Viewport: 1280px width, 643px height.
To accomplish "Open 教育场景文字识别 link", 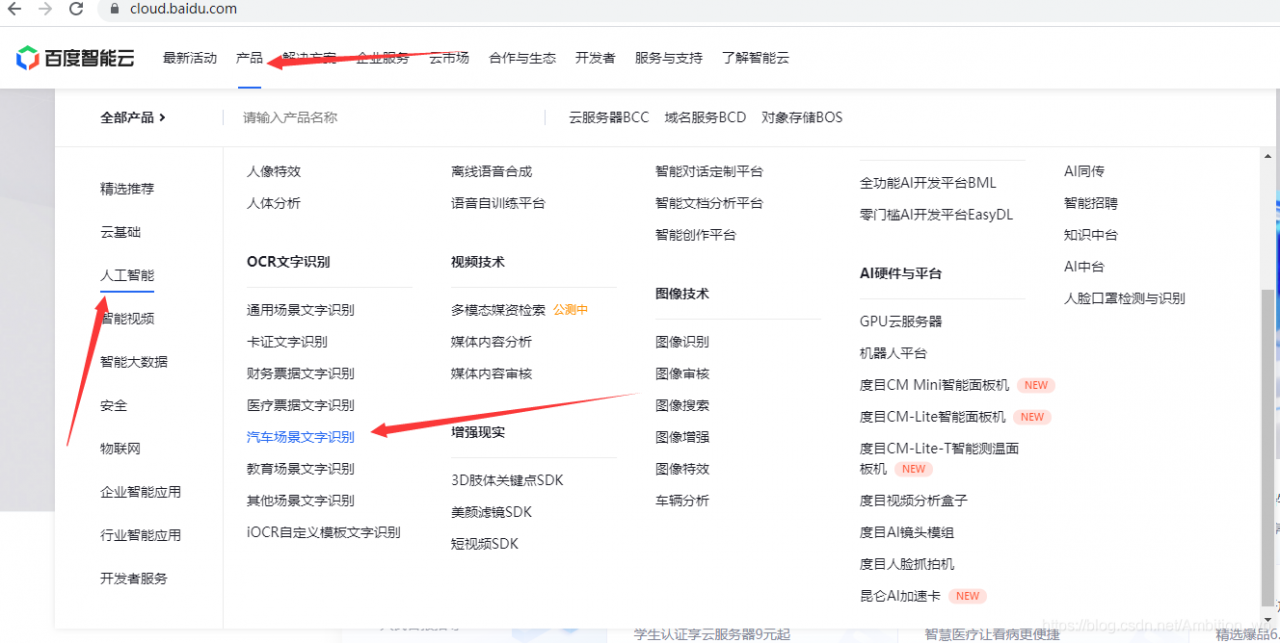I will pyautogui.click(x=300, y=468).
